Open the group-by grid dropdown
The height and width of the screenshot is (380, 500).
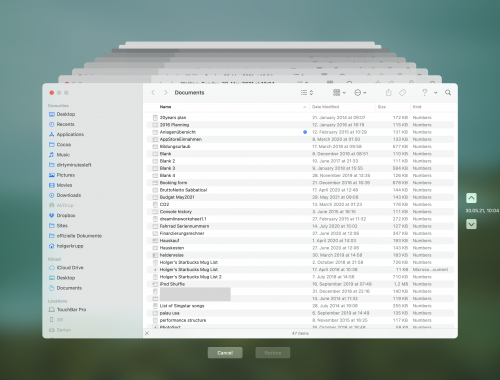pos(339,93)
